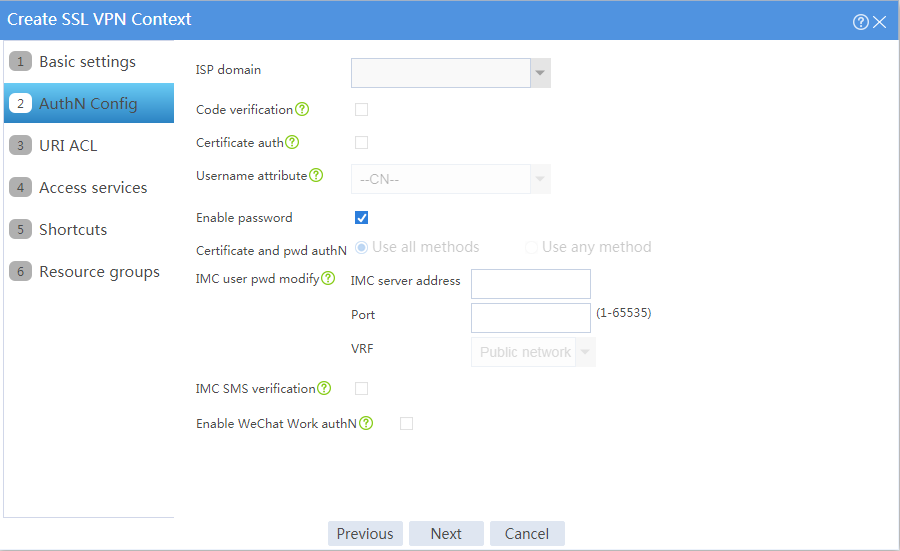The image size is (900, 551).
Task: Focus the IMC server address field
Action: click(x=531, y=284)
